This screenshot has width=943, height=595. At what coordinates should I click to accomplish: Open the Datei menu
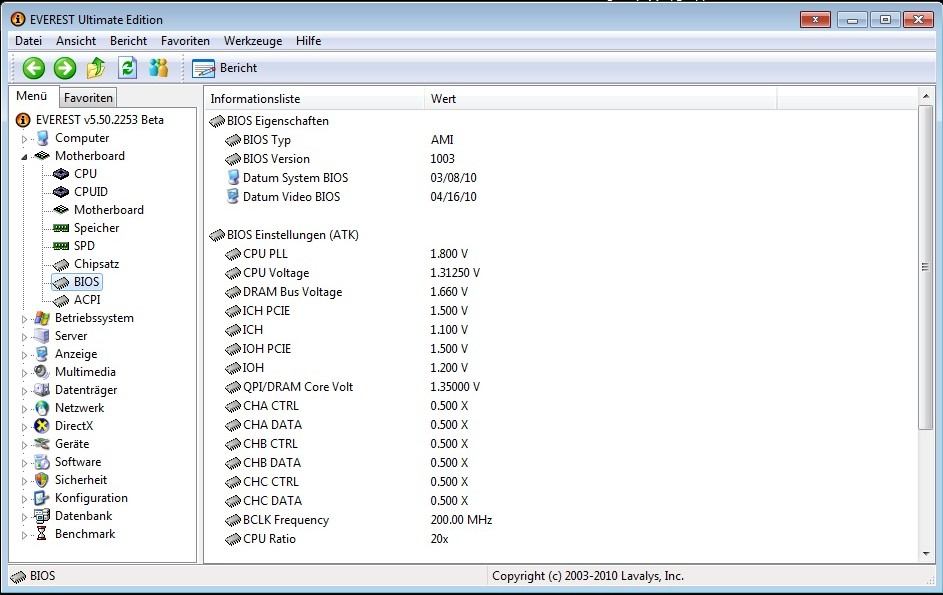[x=28, y=41]
